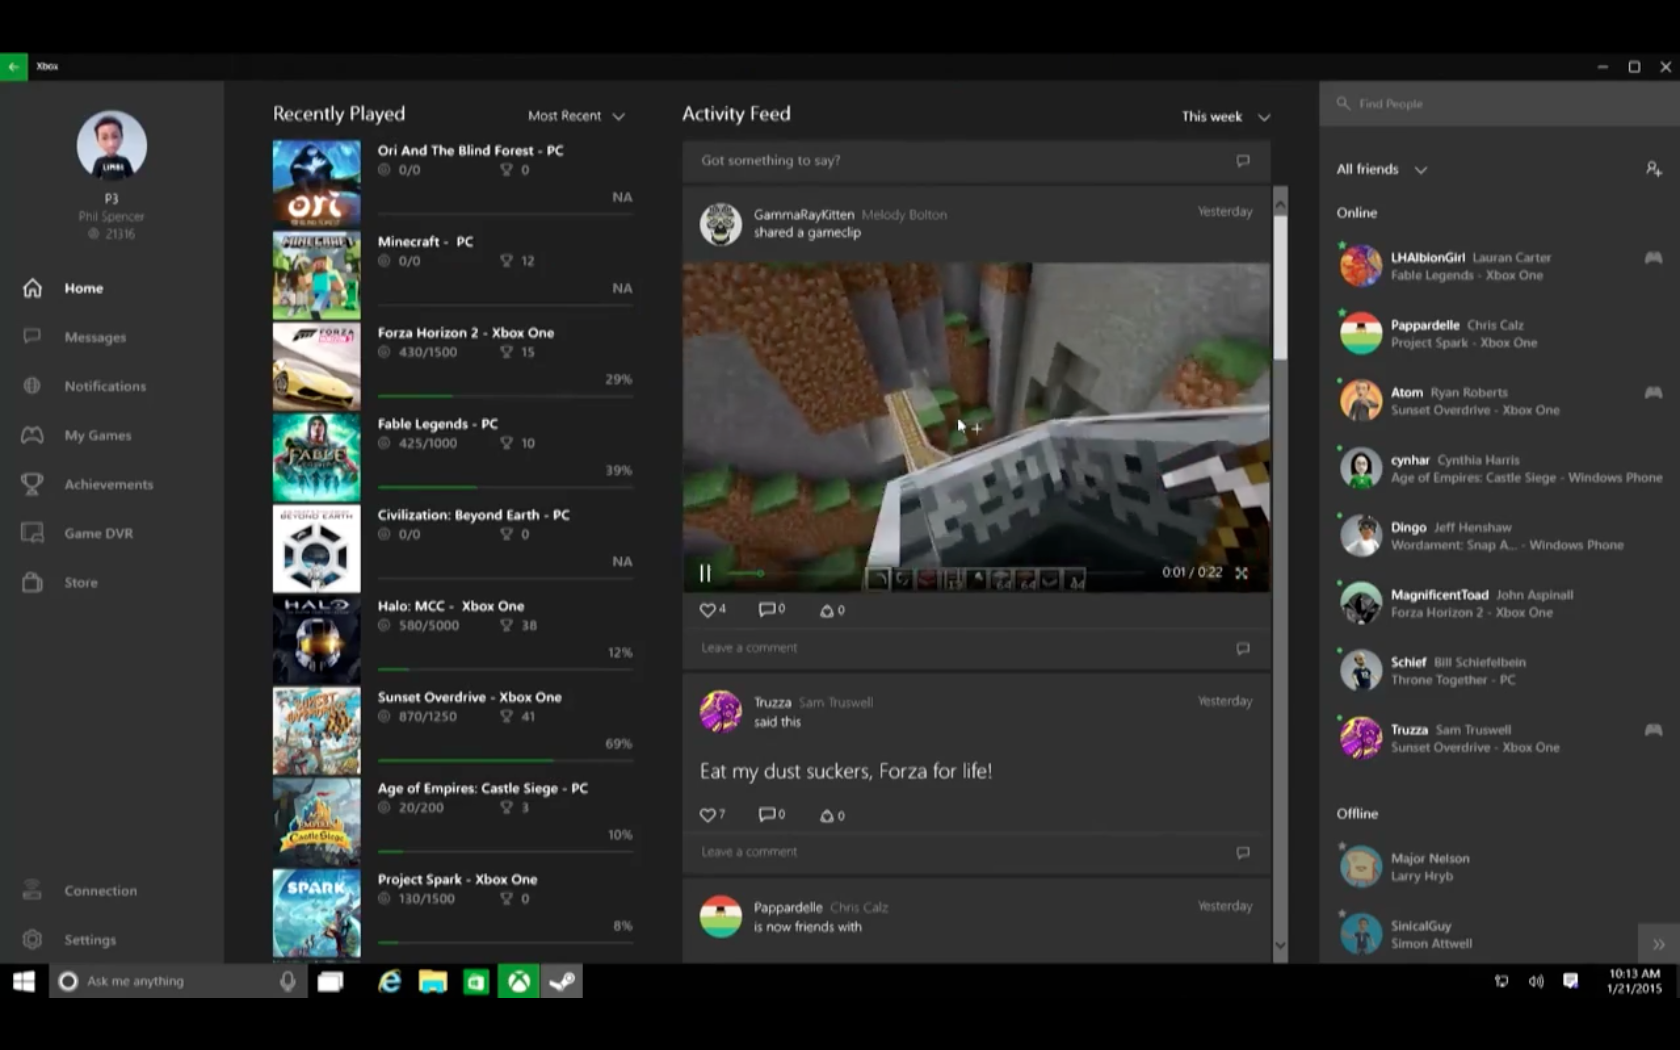This screenshot has width=1680, height=1050.
Task: Click the P3 profile avatar
Action: click(x=111, y=145)
